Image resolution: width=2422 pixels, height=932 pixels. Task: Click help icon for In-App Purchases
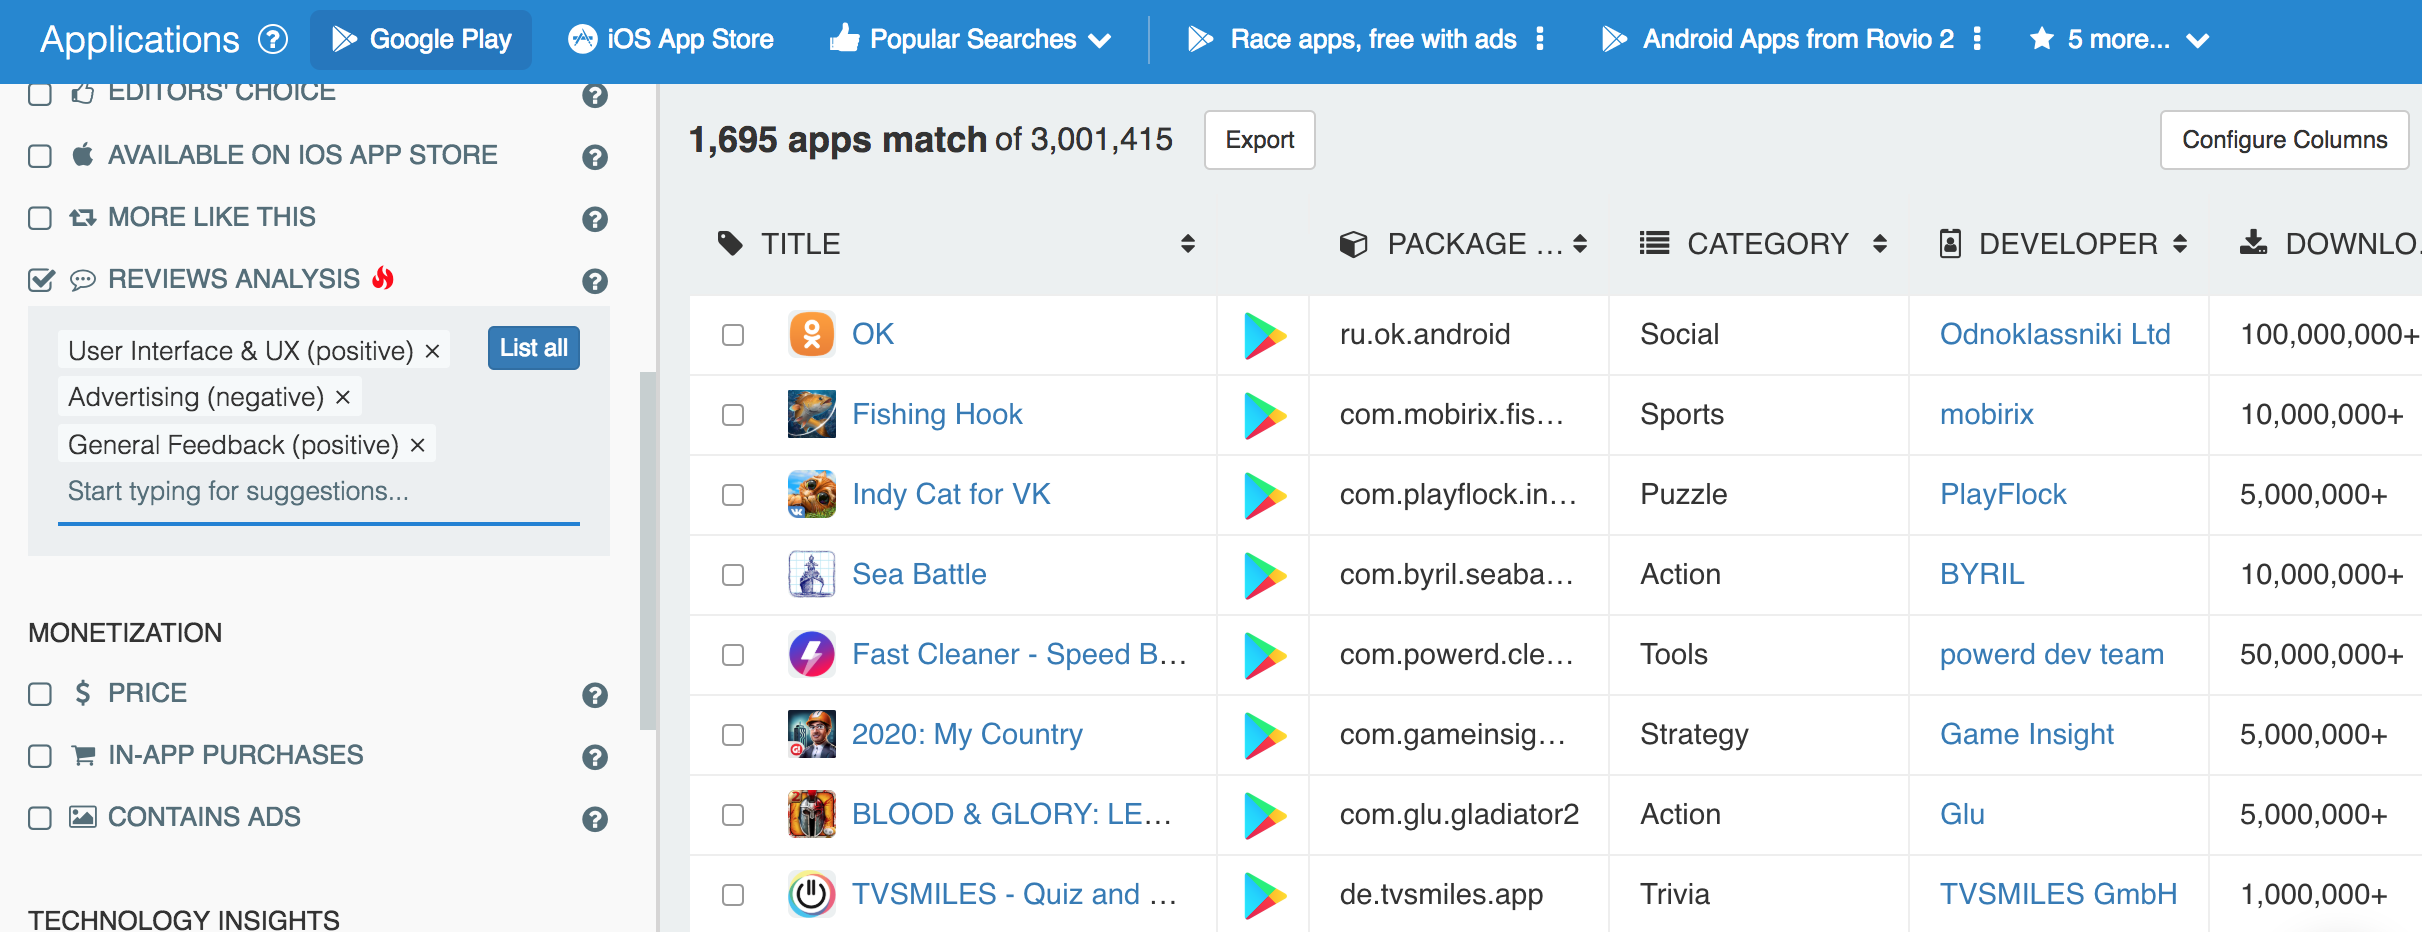(595, 757)
